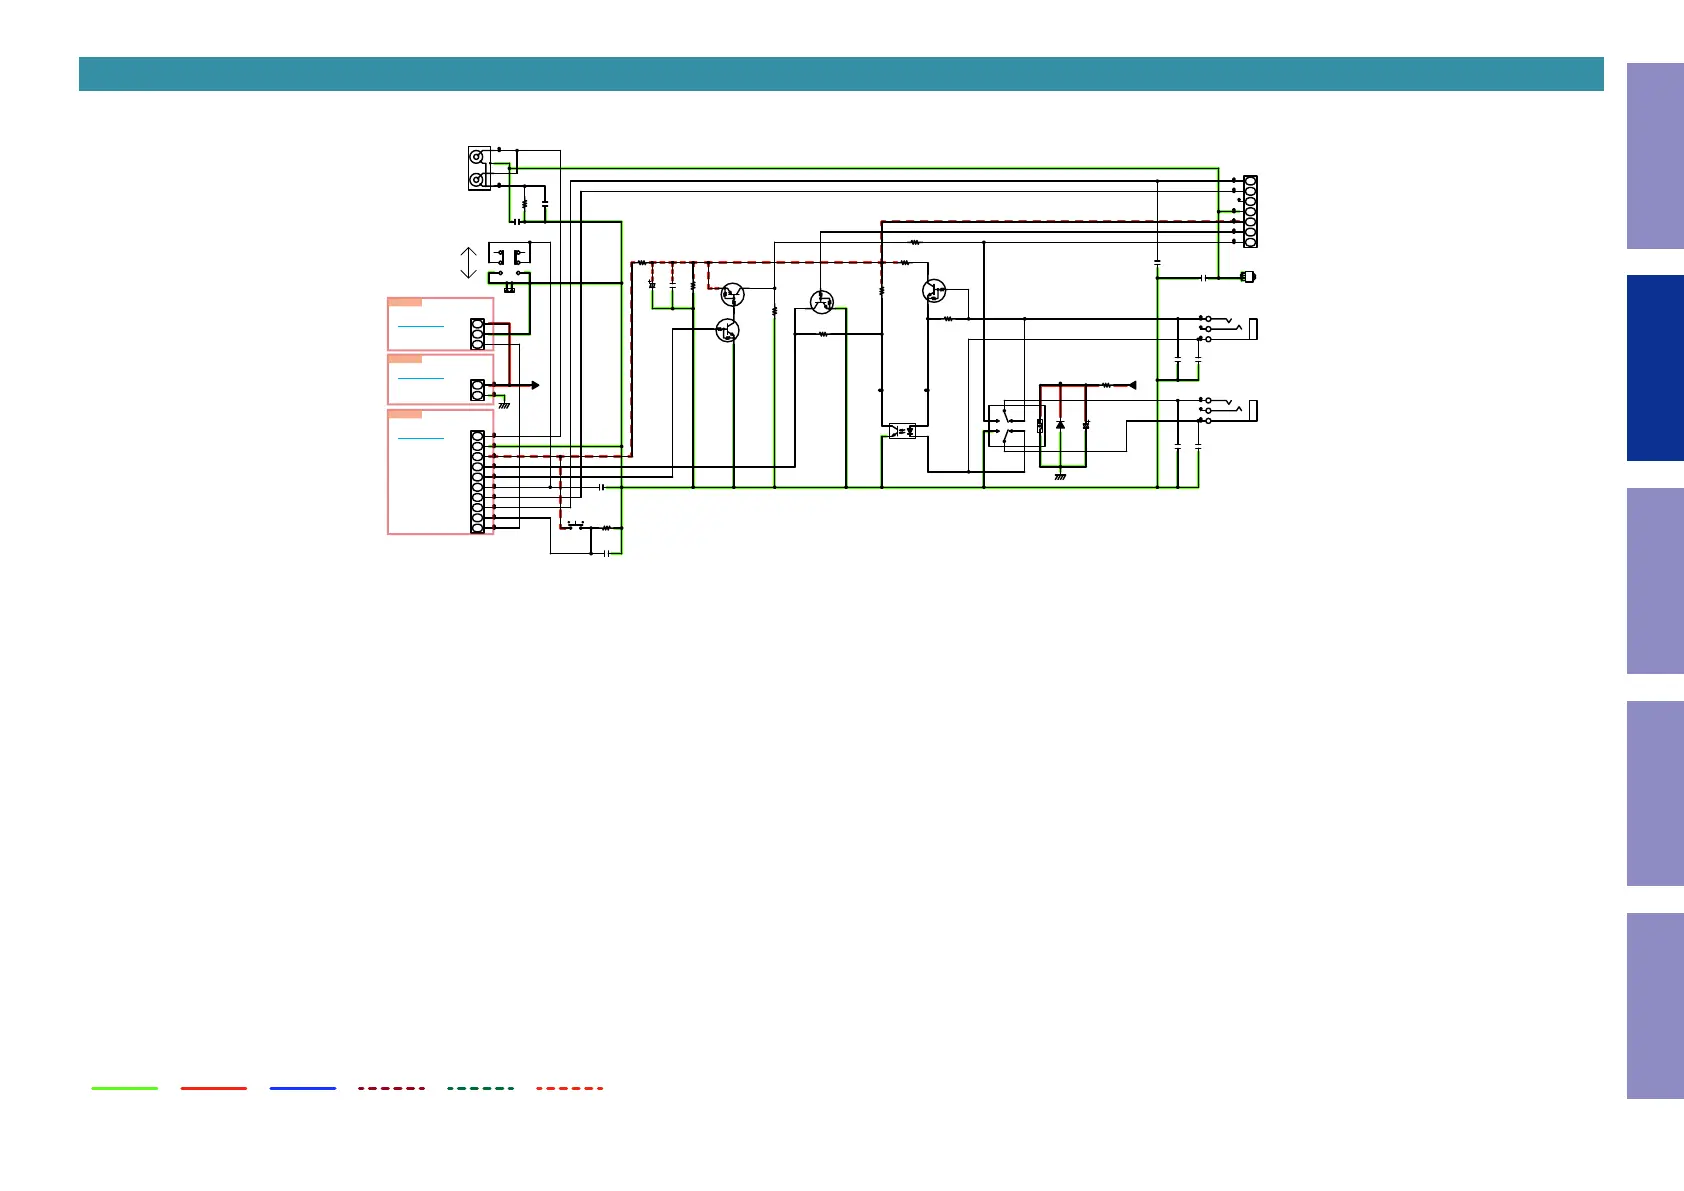The width and height of the screenshot is (1684, 1191).
Task: Click the solid light-green legend line
Action: [125, 1088]
